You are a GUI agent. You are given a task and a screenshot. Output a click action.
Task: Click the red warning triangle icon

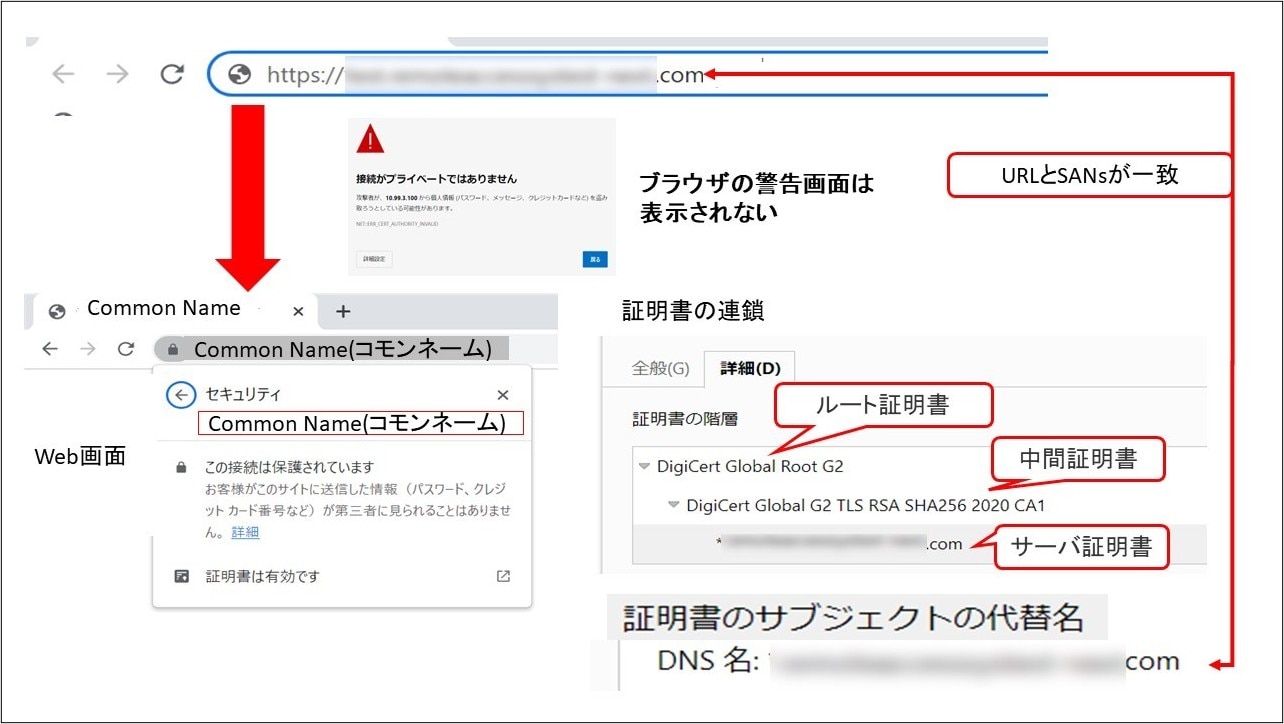click(371, 138)
